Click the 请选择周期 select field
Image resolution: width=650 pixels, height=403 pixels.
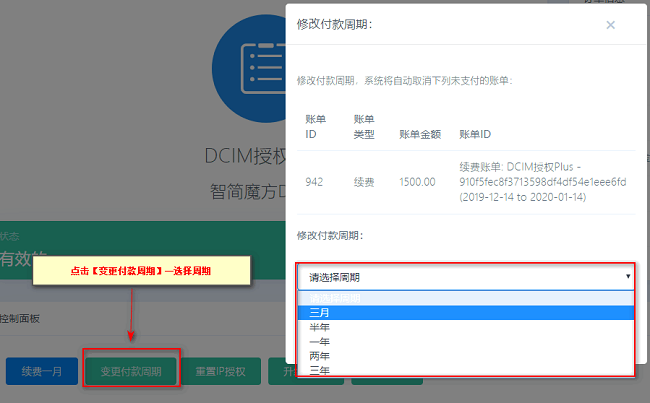pos(466,277)
